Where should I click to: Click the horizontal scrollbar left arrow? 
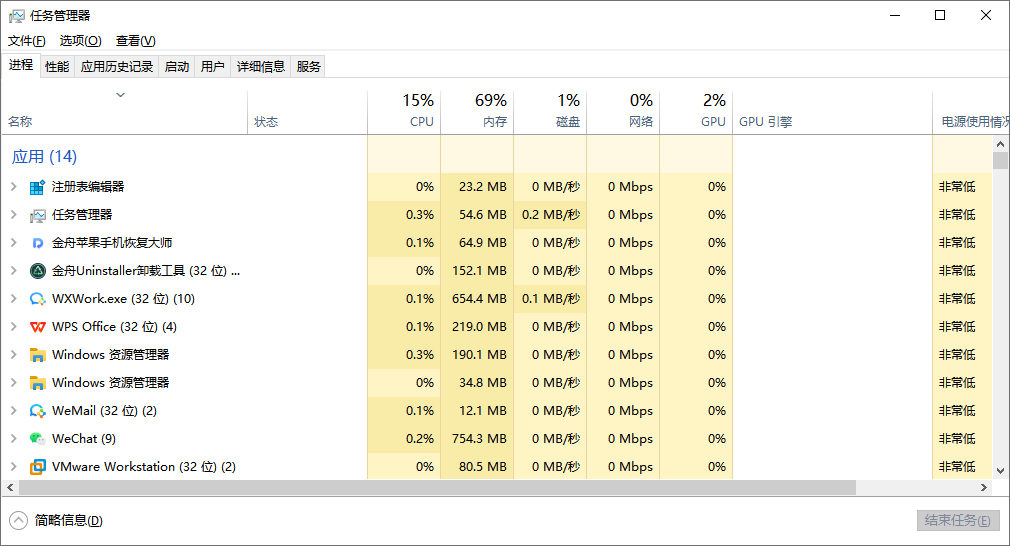click(10, 487)
